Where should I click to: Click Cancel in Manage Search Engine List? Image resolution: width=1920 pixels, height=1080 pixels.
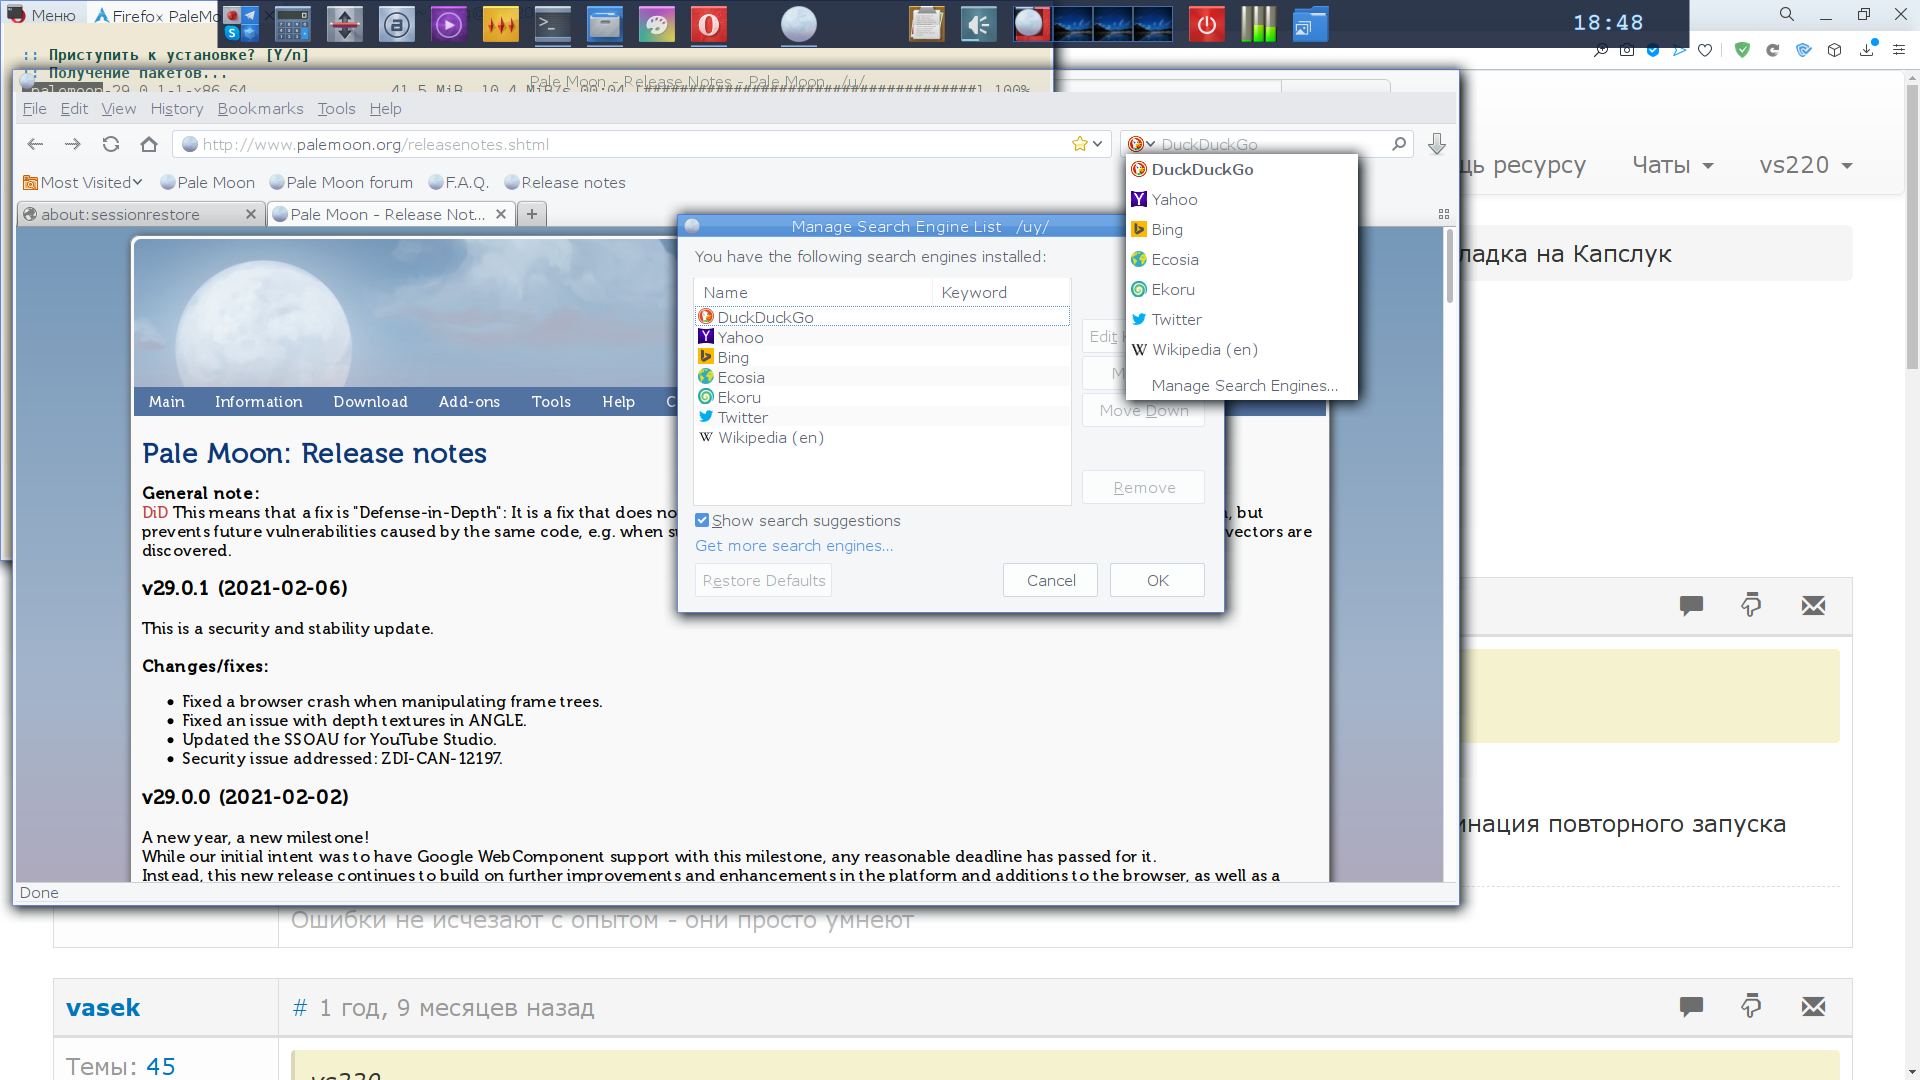pyautogui.click(x=1050, y=580)
